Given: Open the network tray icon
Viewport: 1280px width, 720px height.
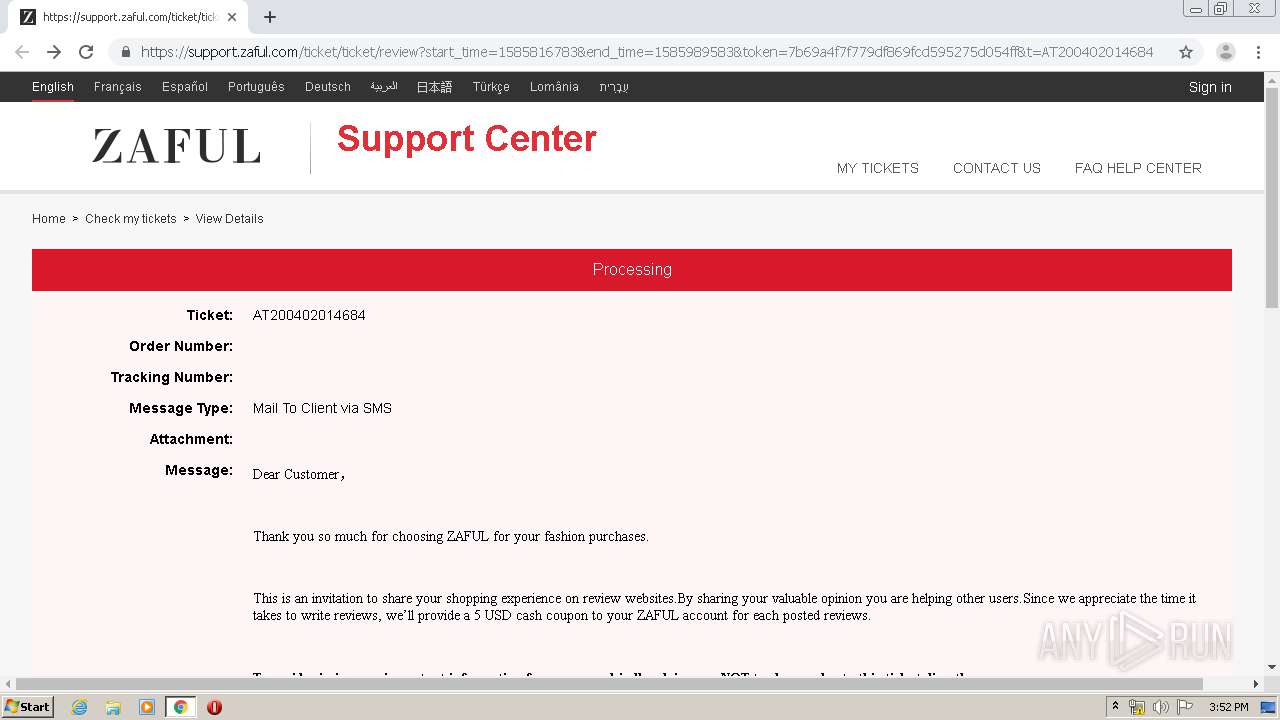Looking at the screenshot, I should click(x=1137, y=707).
